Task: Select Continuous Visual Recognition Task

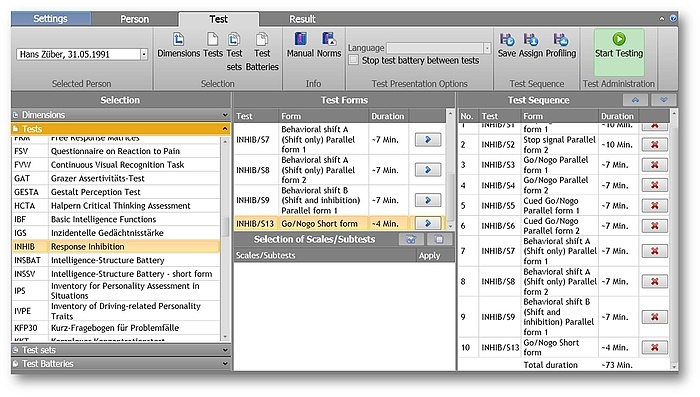Action: (116, 165)
